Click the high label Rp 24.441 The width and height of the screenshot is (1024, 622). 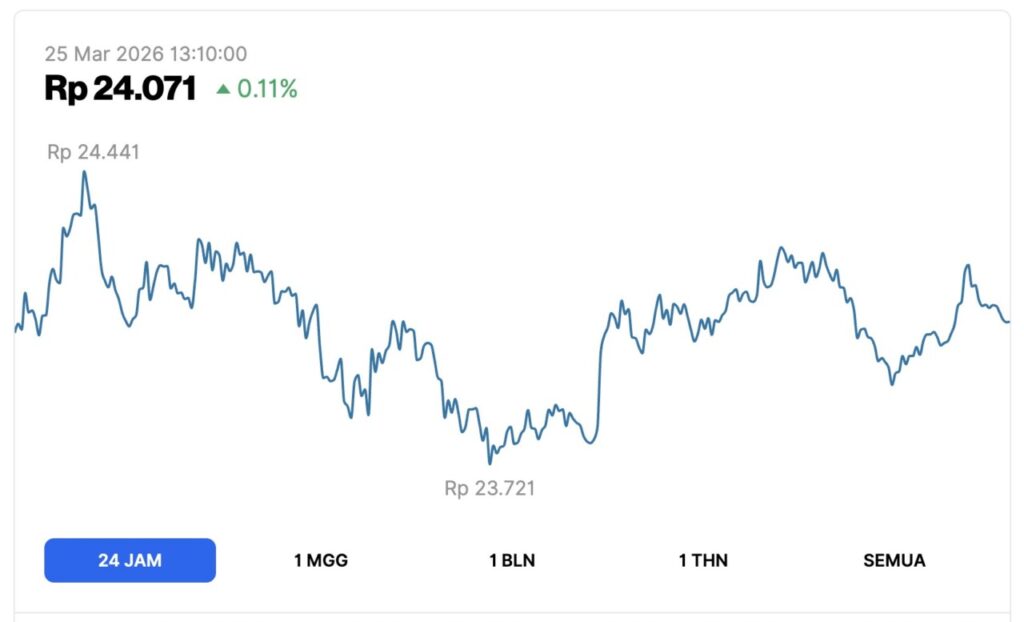(93, 153)
